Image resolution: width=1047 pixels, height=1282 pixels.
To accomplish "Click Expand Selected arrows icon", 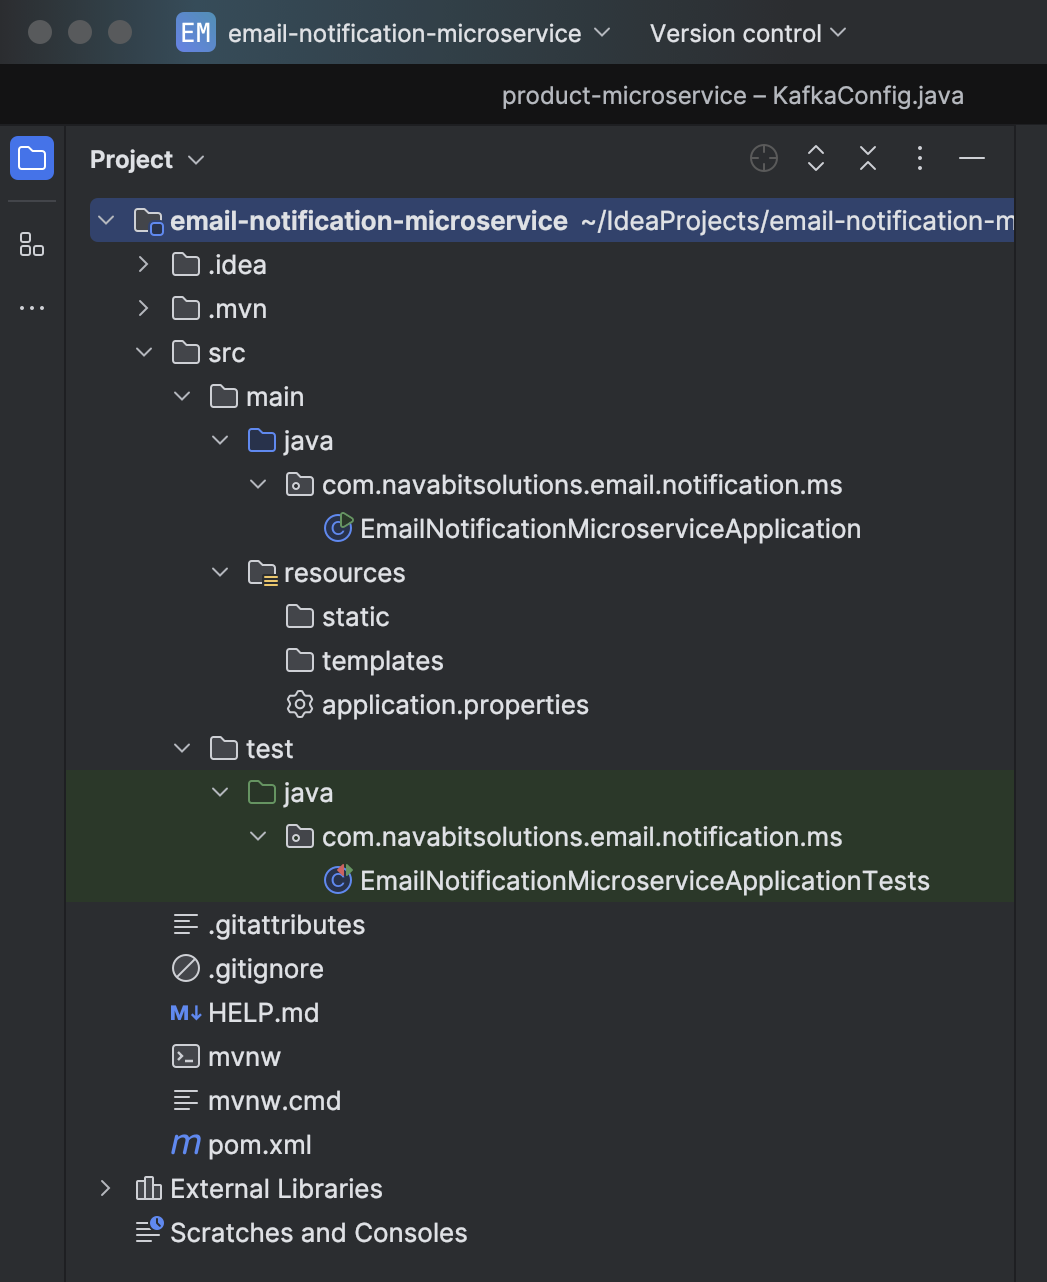I will pyautogui.click(x=816, y=158).
